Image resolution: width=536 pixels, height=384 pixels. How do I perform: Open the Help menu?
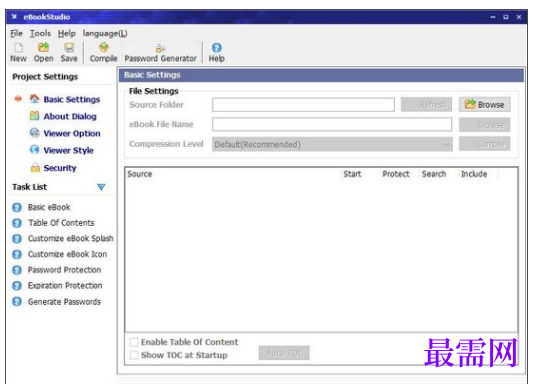tap(67, 33)
